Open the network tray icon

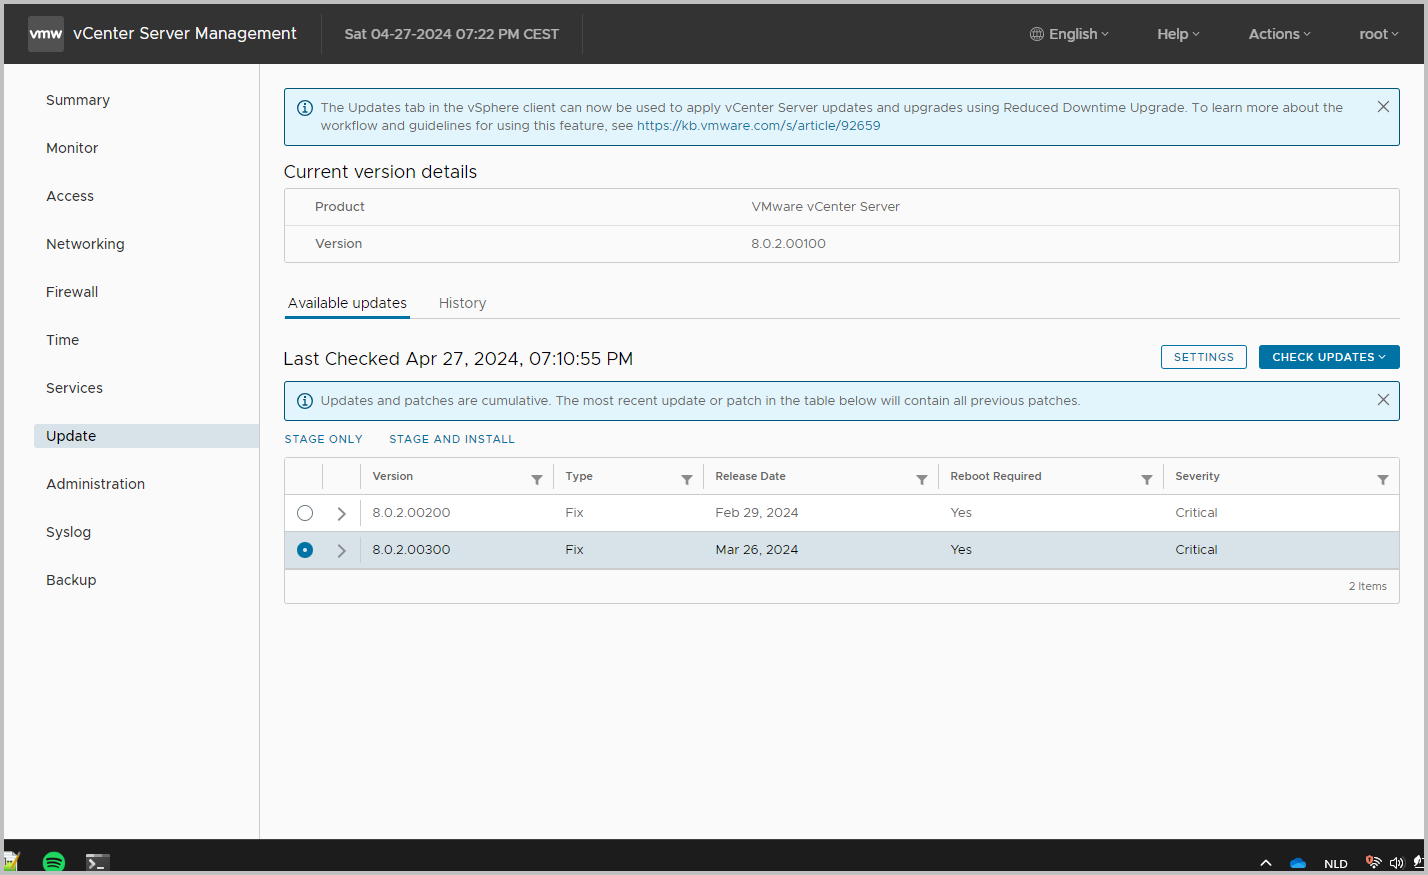(1374, 862)
